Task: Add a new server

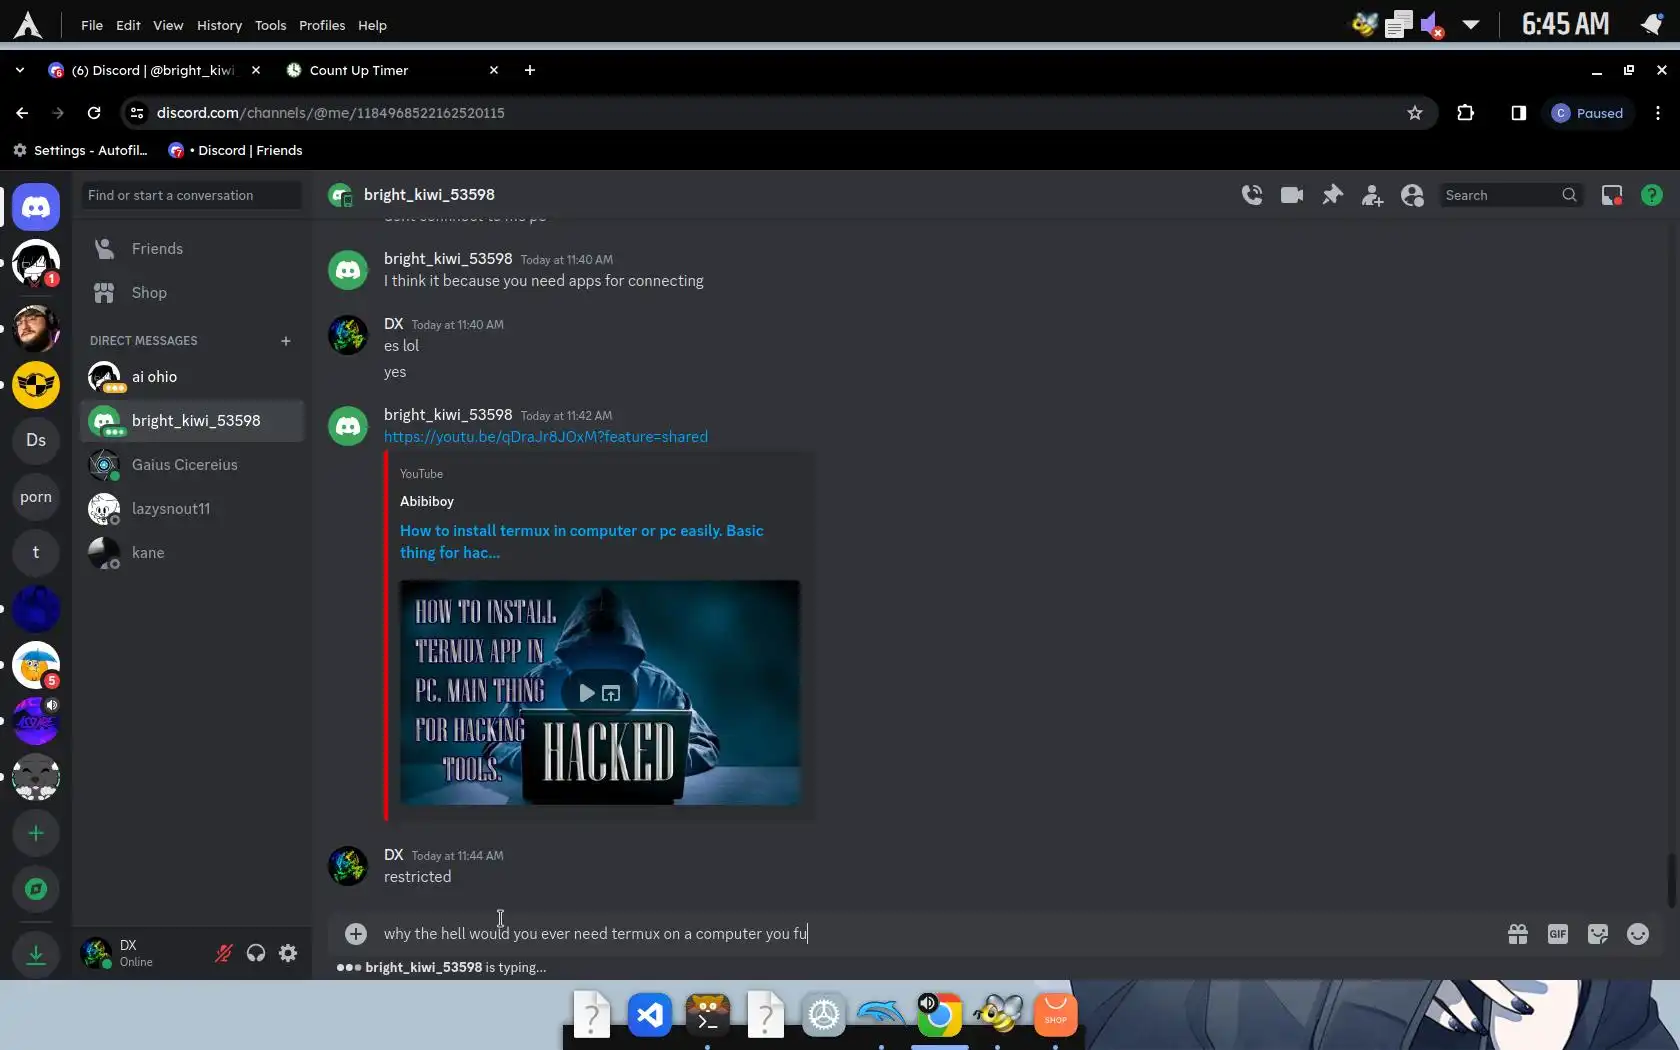Action: pyautogui.click(x=36, y=833)
